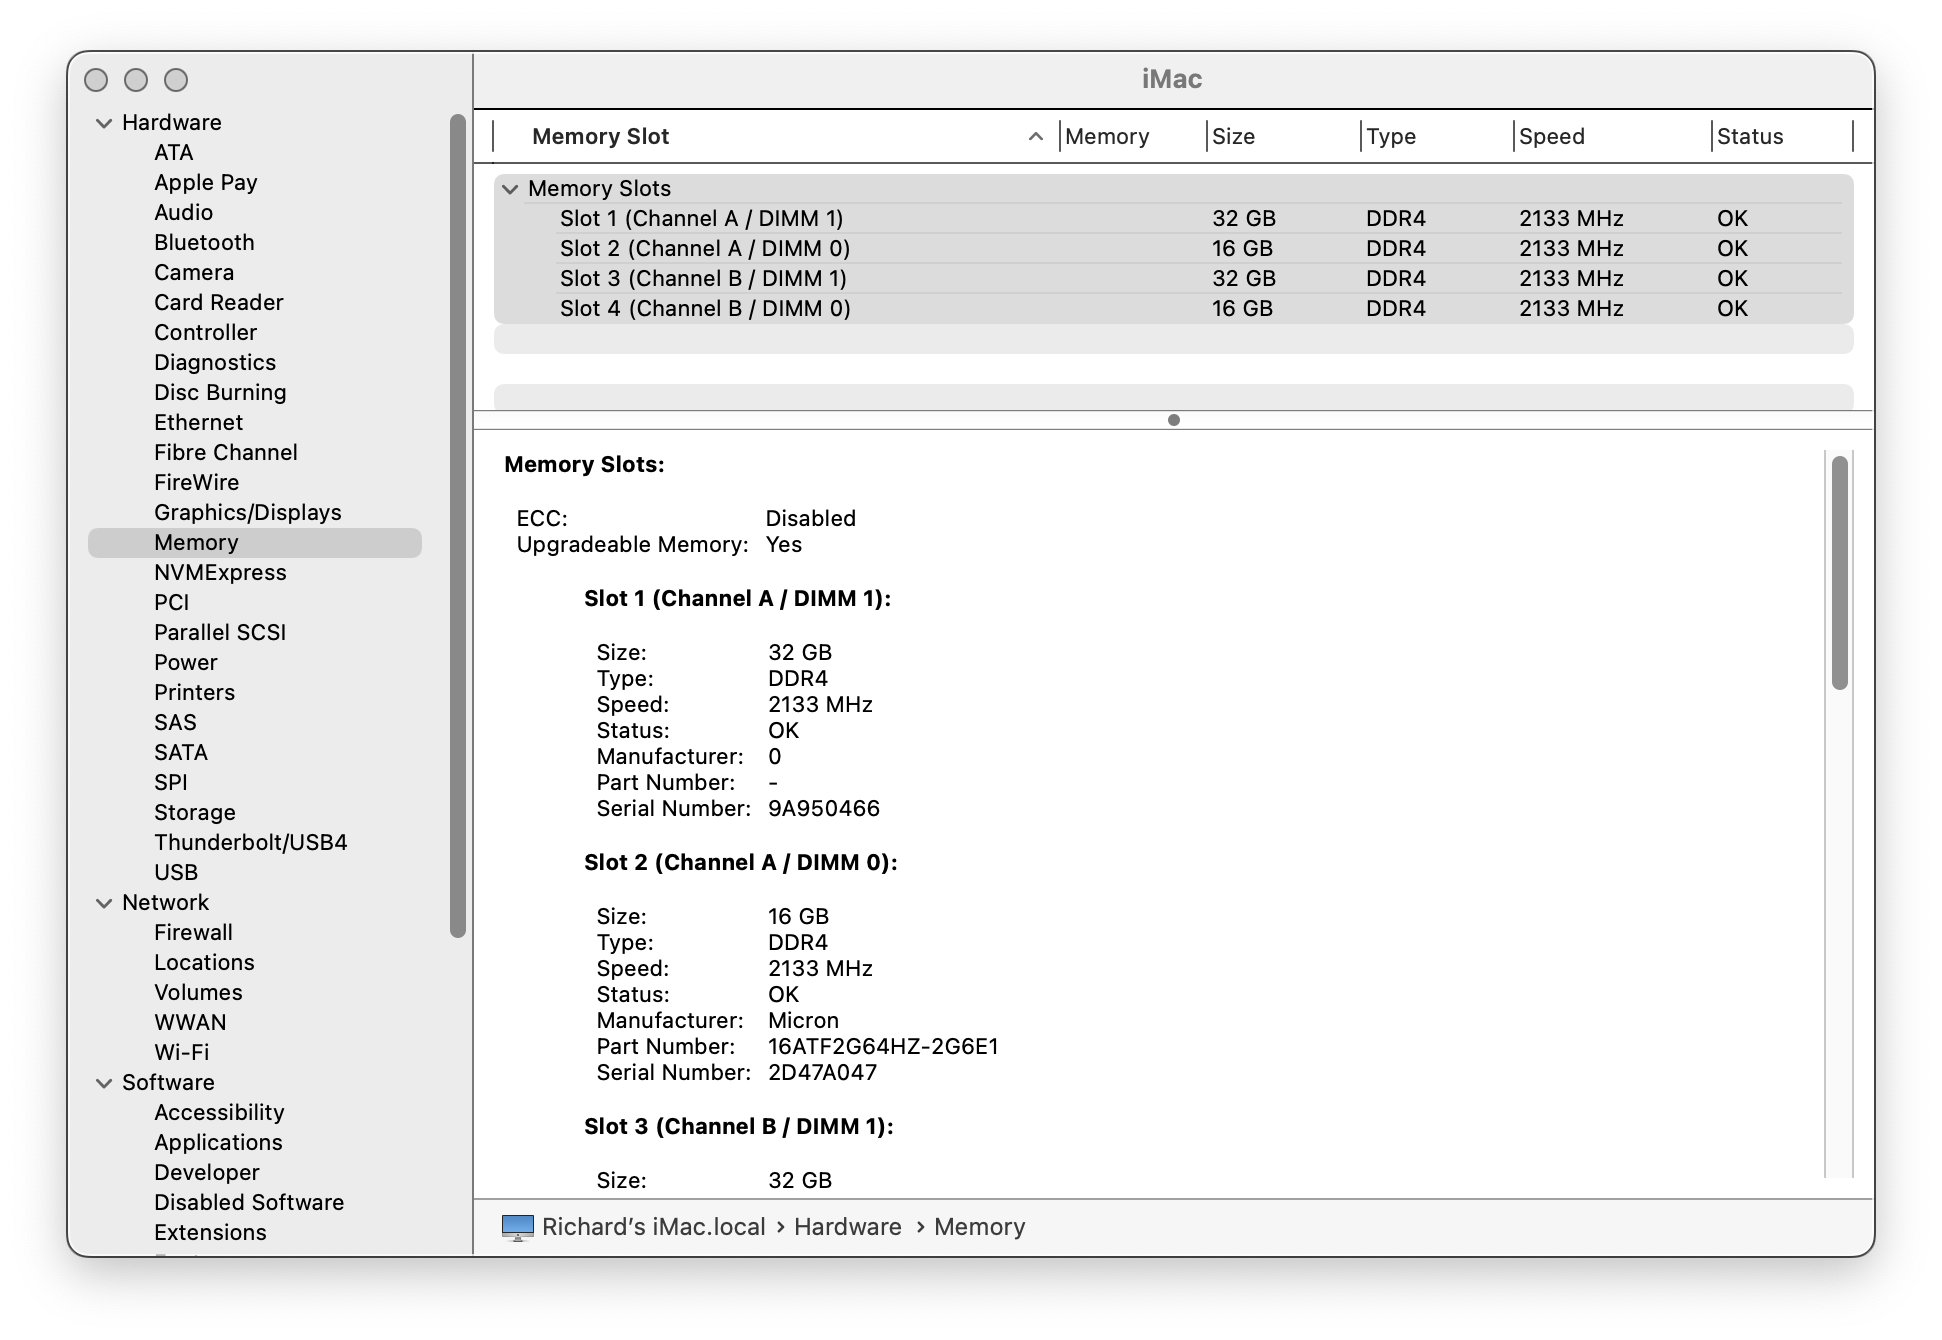The width and height of the screenshot is (1942, 1340).
Task: Collapse the Network sidebar section
Action: tap(104, 903)
